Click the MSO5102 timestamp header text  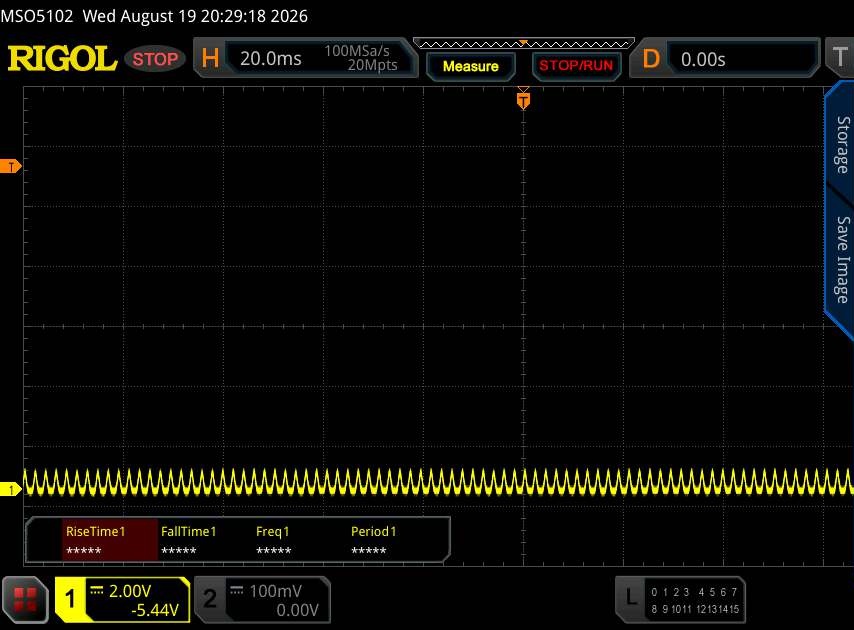(x=154, y=16)
